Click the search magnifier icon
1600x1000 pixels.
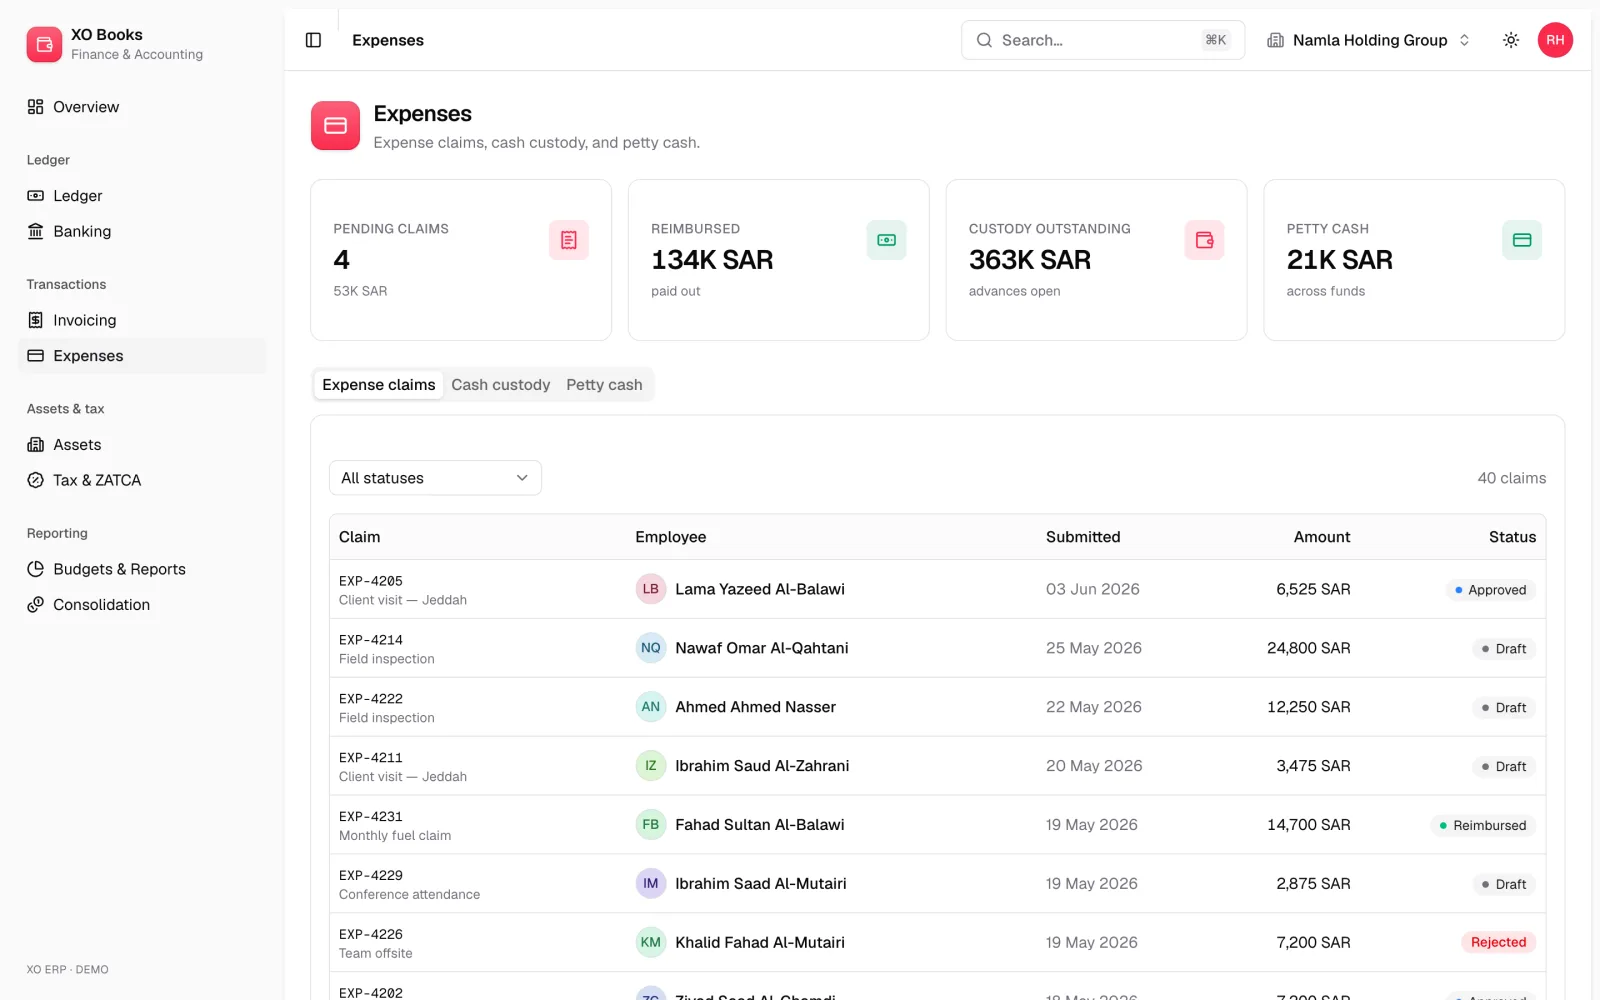984,40
